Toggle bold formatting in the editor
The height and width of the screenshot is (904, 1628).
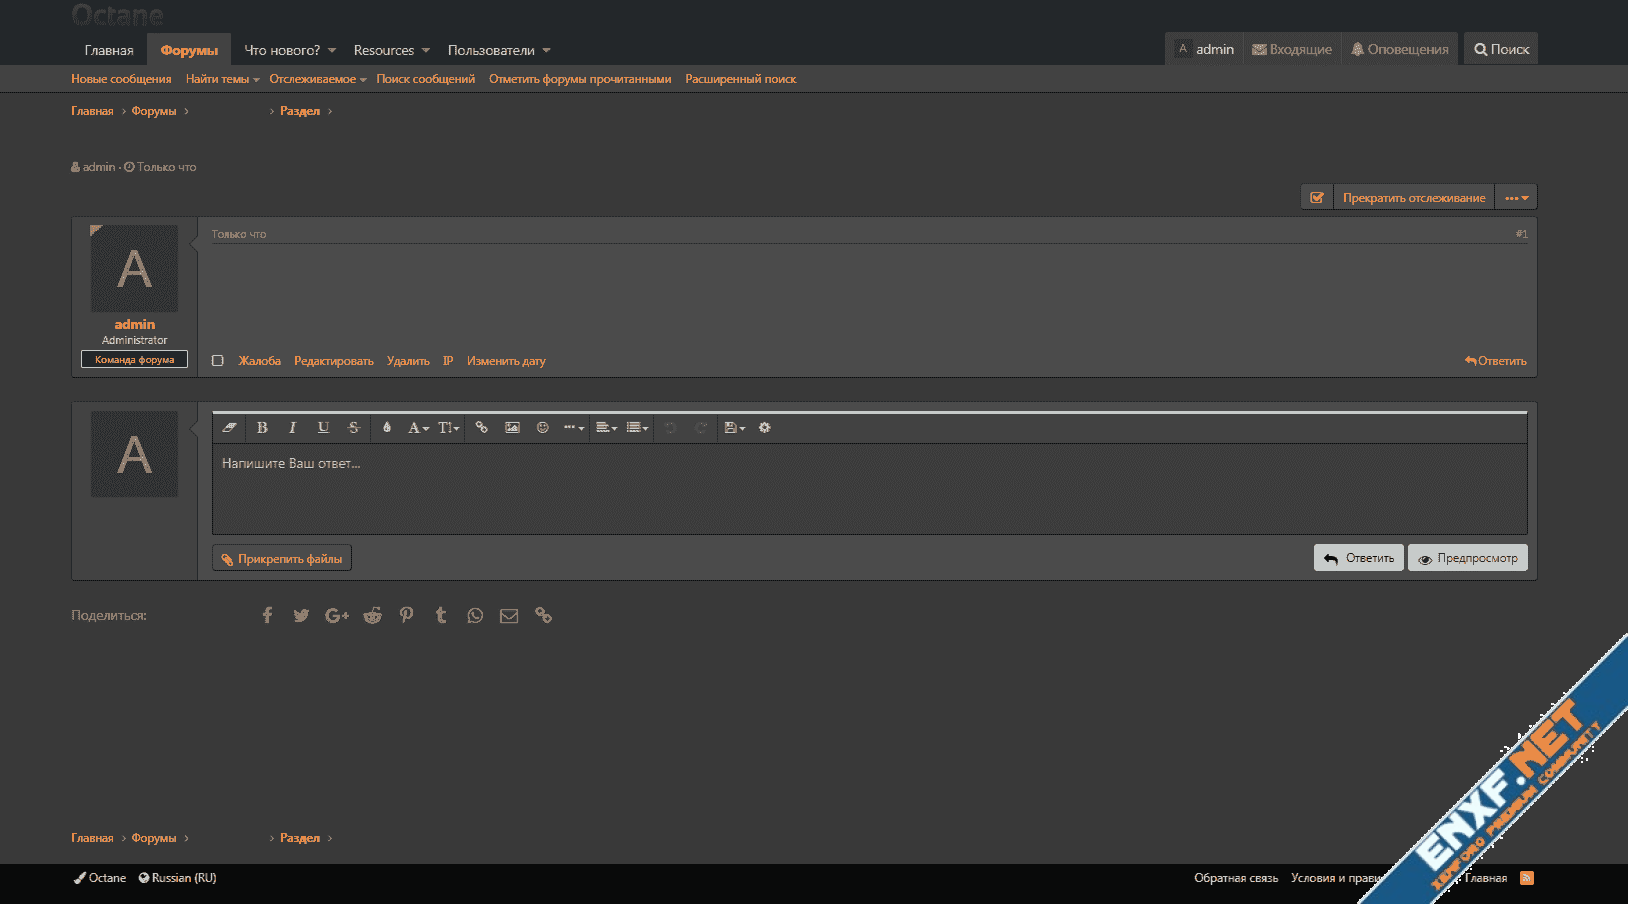pos(262,428)
